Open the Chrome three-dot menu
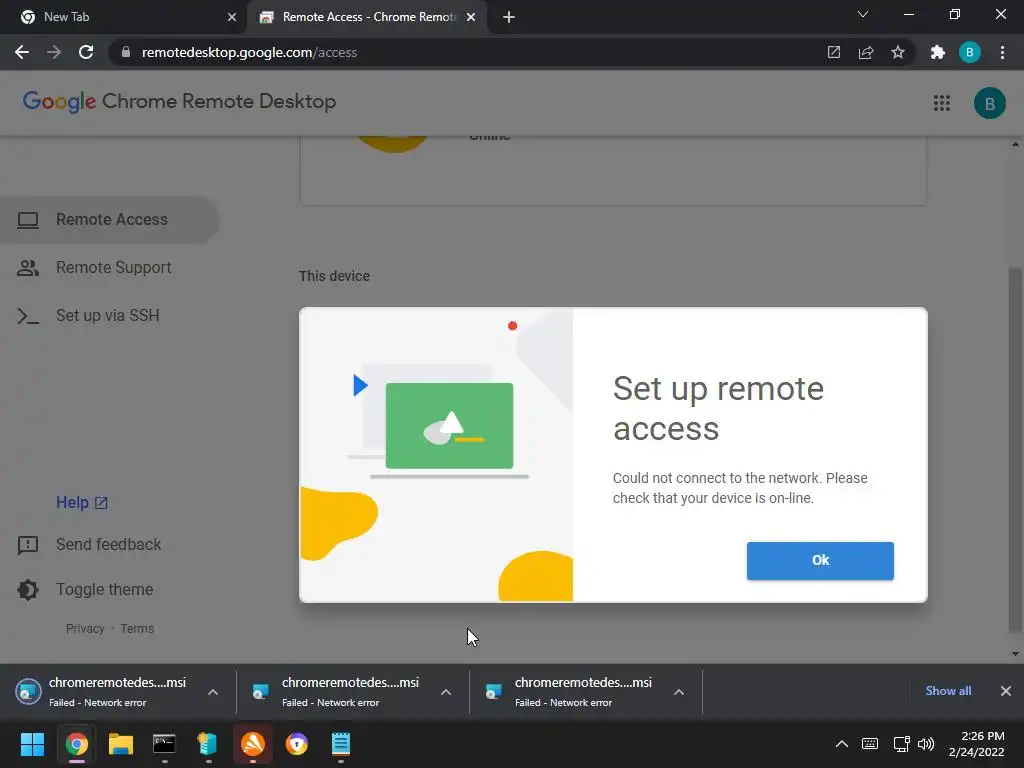This screenshot has width=1024, height=768. 1002,52
